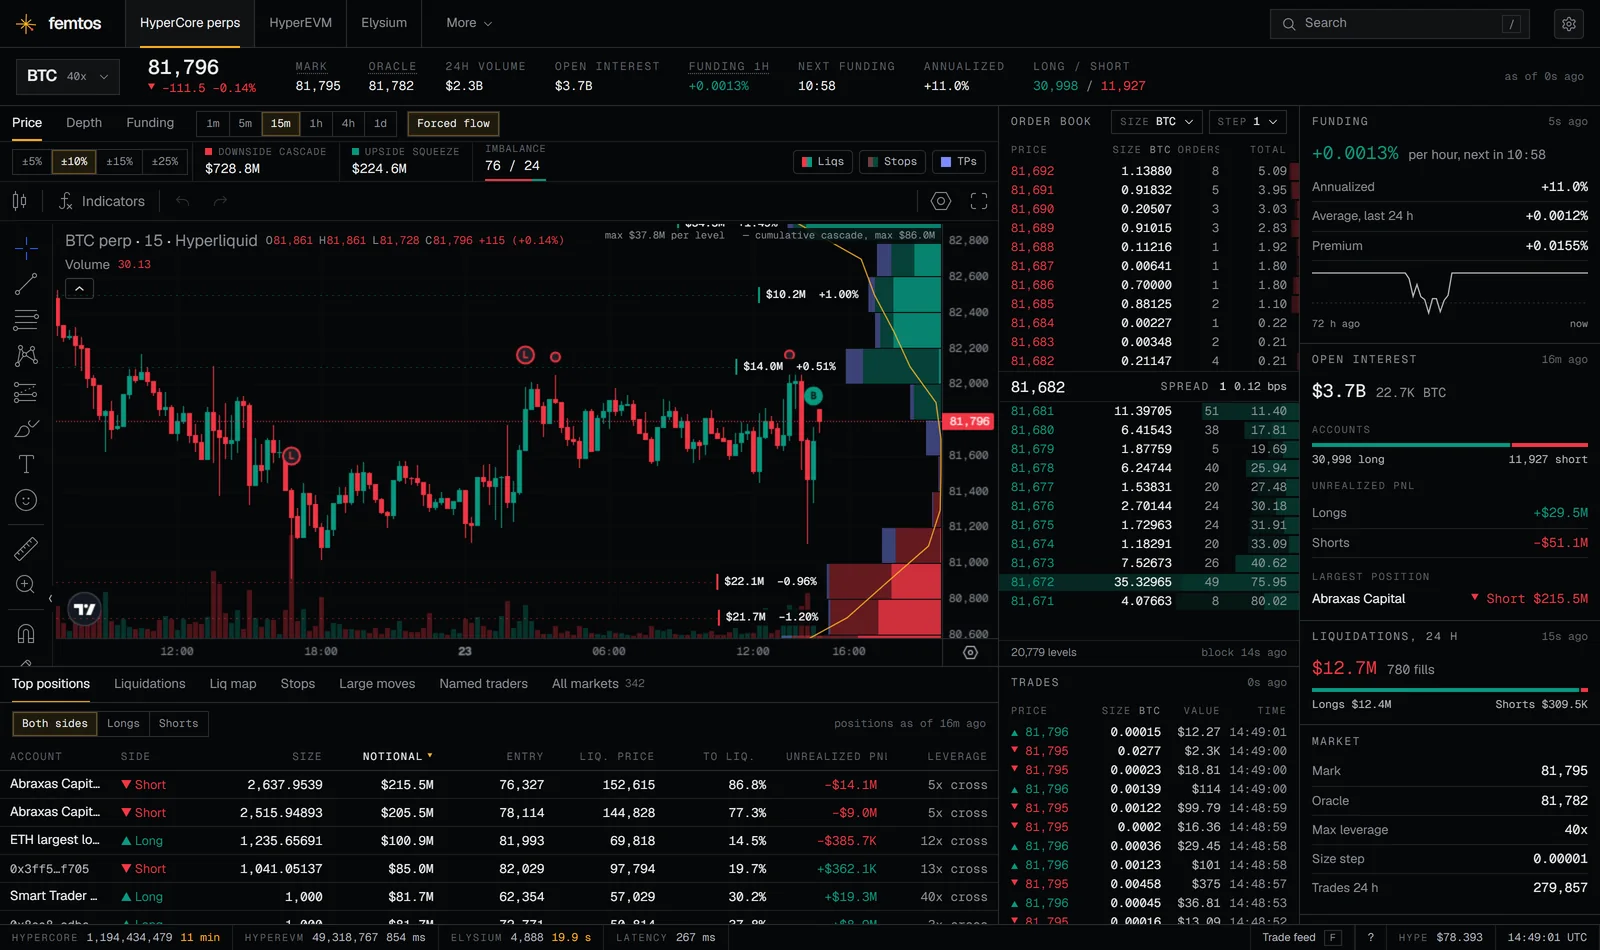Enter fullscreen chart mode
Viewport: 1600px width, 950px height.
click(x=979, y=201)
